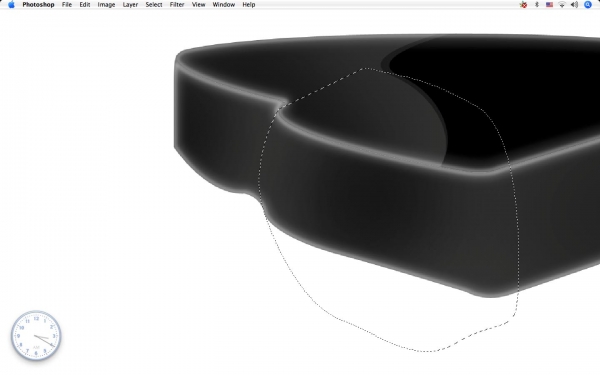Viewport: 600px width, 375px height.
Task: Open the Wi-Fi status menu
Action: (562, 5)
